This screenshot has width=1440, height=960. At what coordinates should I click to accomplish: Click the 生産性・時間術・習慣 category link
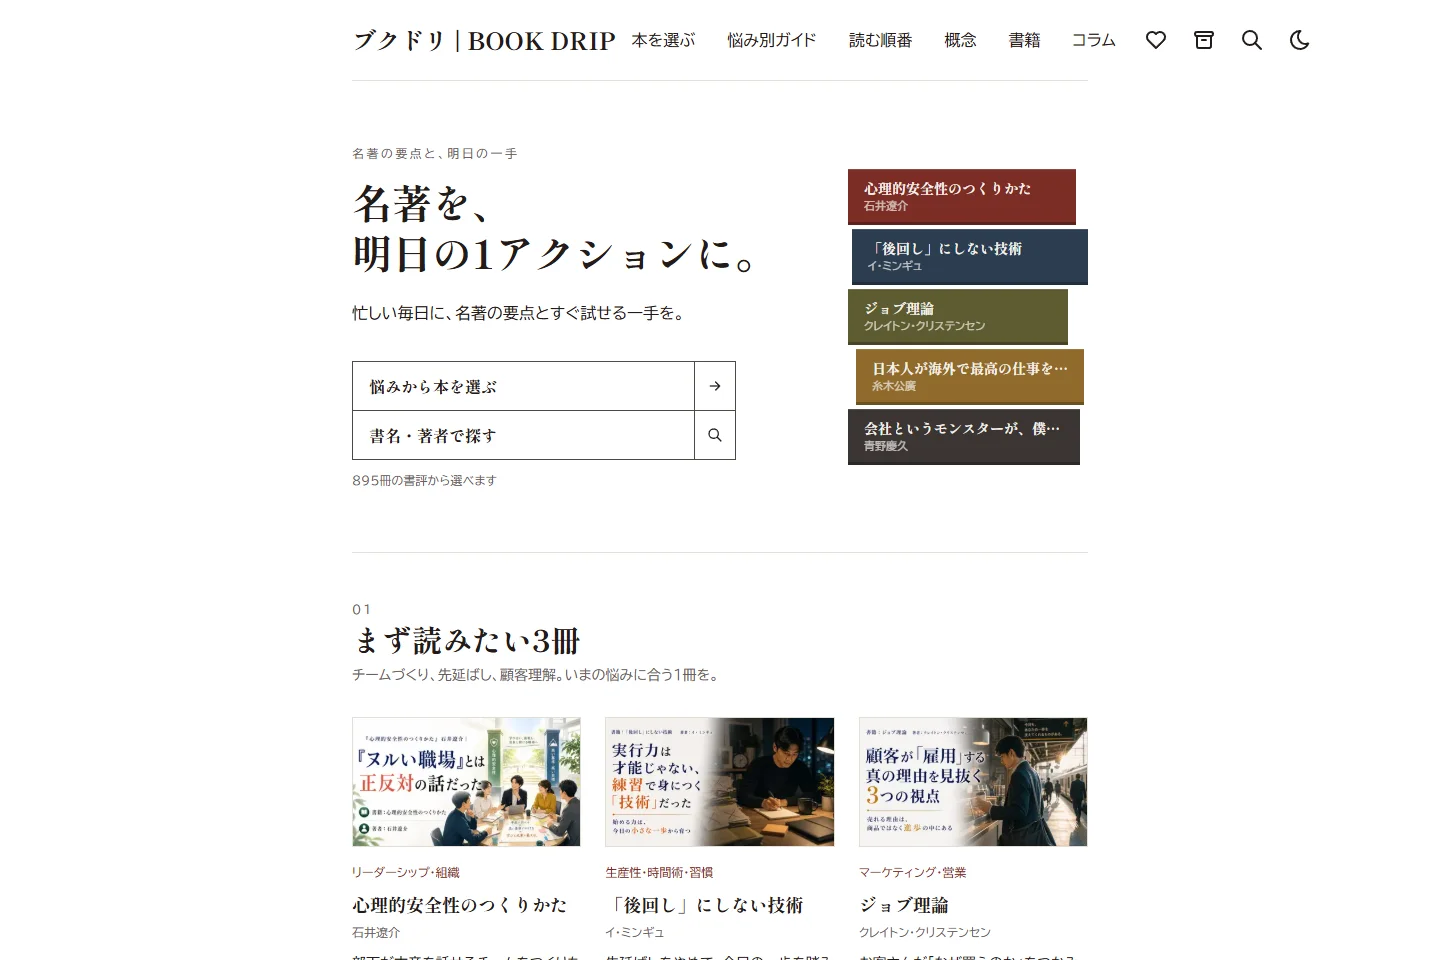click(659, 873)
